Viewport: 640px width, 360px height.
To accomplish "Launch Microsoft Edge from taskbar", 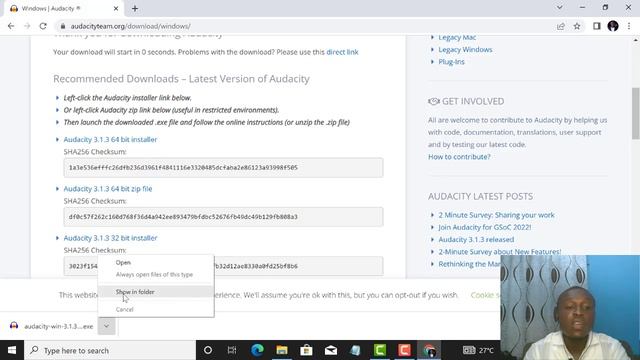I will (x=257, y=350).
